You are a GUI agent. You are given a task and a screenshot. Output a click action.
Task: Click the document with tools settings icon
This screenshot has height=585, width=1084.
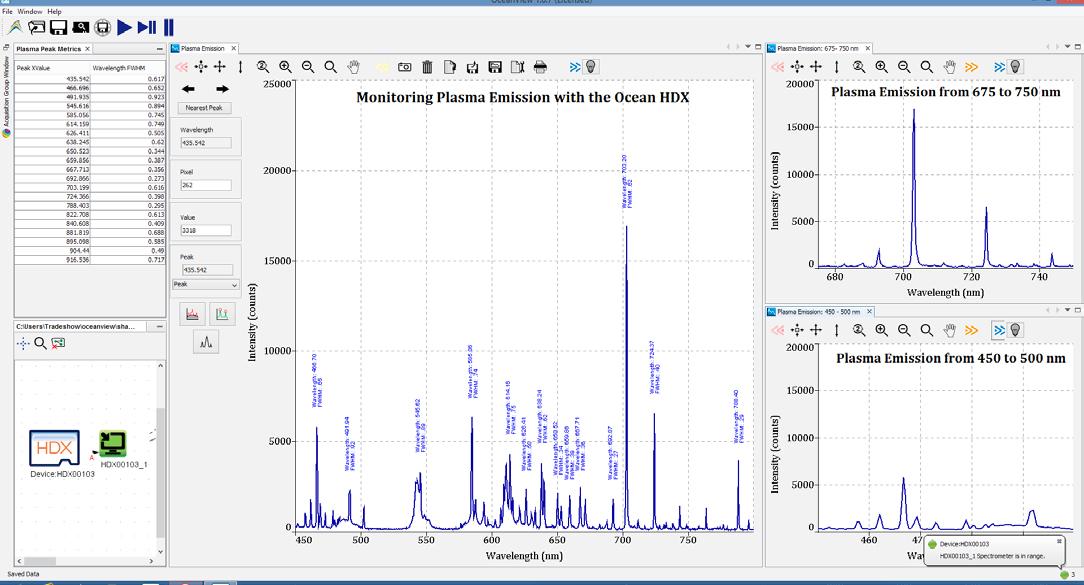click(x=518, y=67)
